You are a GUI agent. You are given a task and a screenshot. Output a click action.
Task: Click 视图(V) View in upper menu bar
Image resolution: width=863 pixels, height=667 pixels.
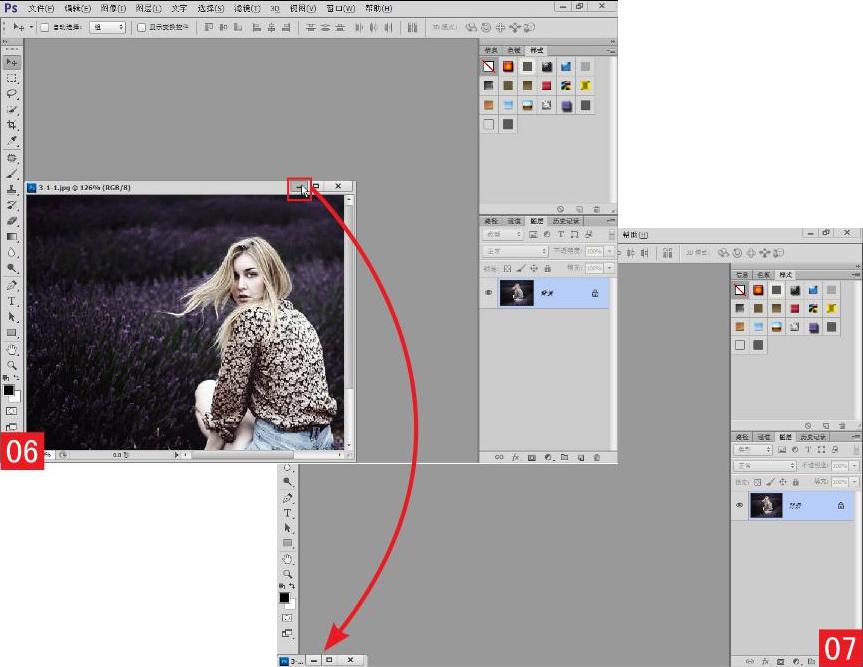coord(303,8)
